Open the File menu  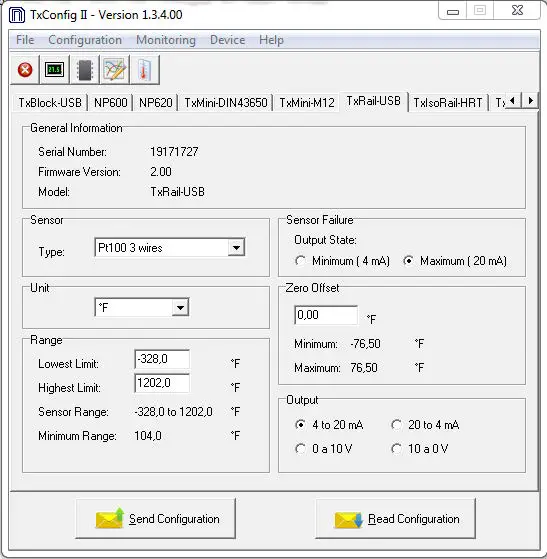(25, 40)
